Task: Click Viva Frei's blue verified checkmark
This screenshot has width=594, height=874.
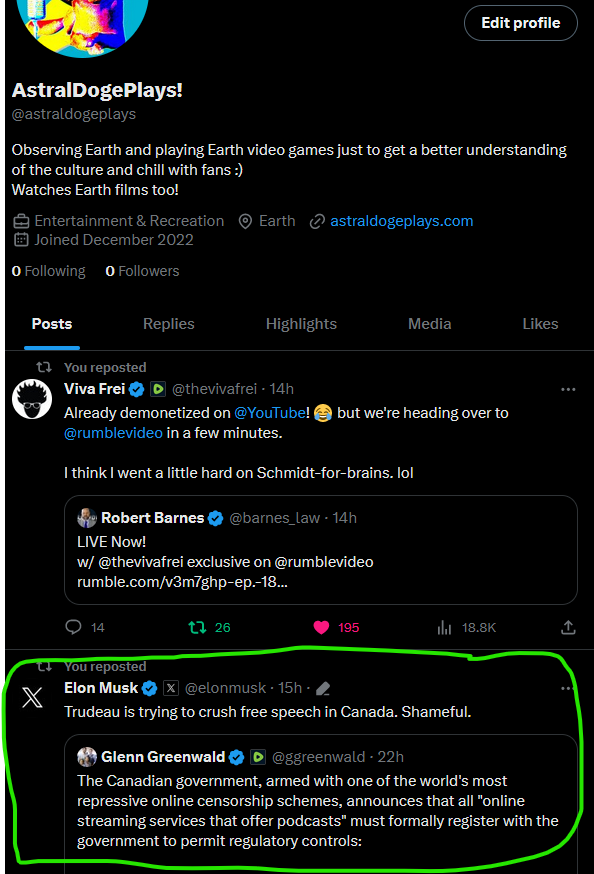Action: 137,389
